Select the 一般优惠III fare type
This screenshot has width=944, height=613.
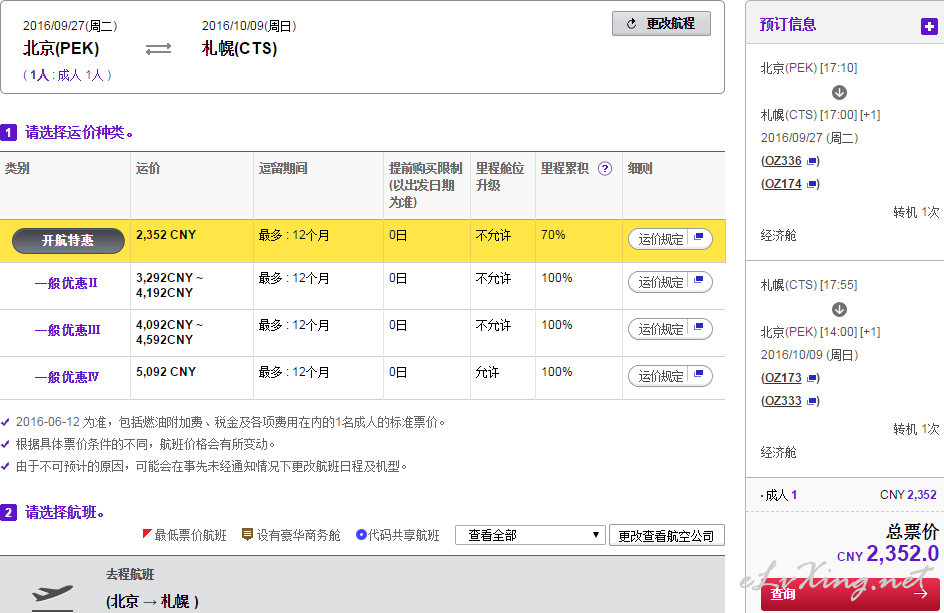click(67, 330)
